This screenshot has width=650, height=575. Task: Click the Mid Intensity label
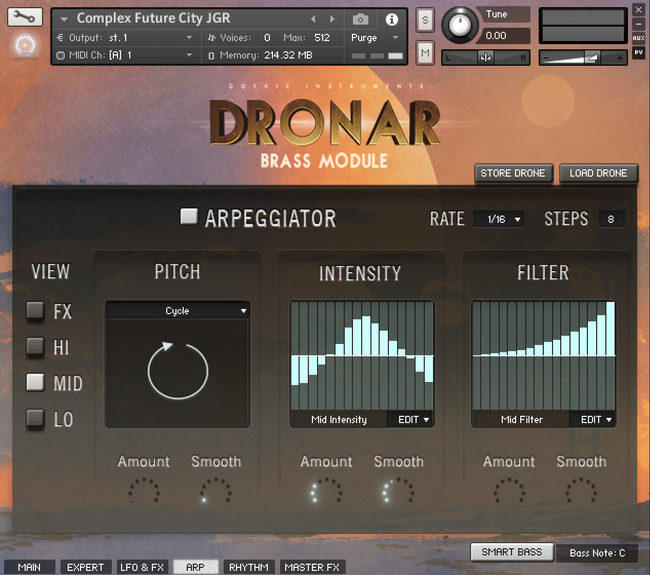coord(339,420)
